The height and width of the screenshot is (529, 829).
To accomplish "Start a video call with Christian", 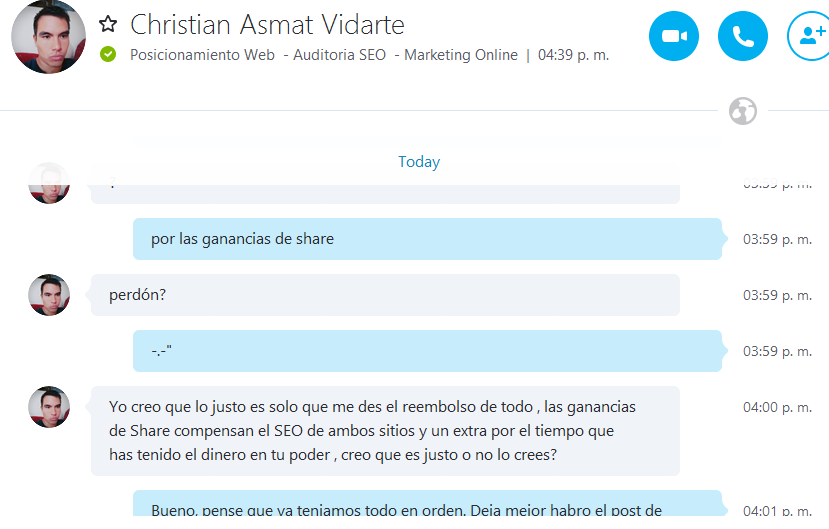I will coord(674,36).
